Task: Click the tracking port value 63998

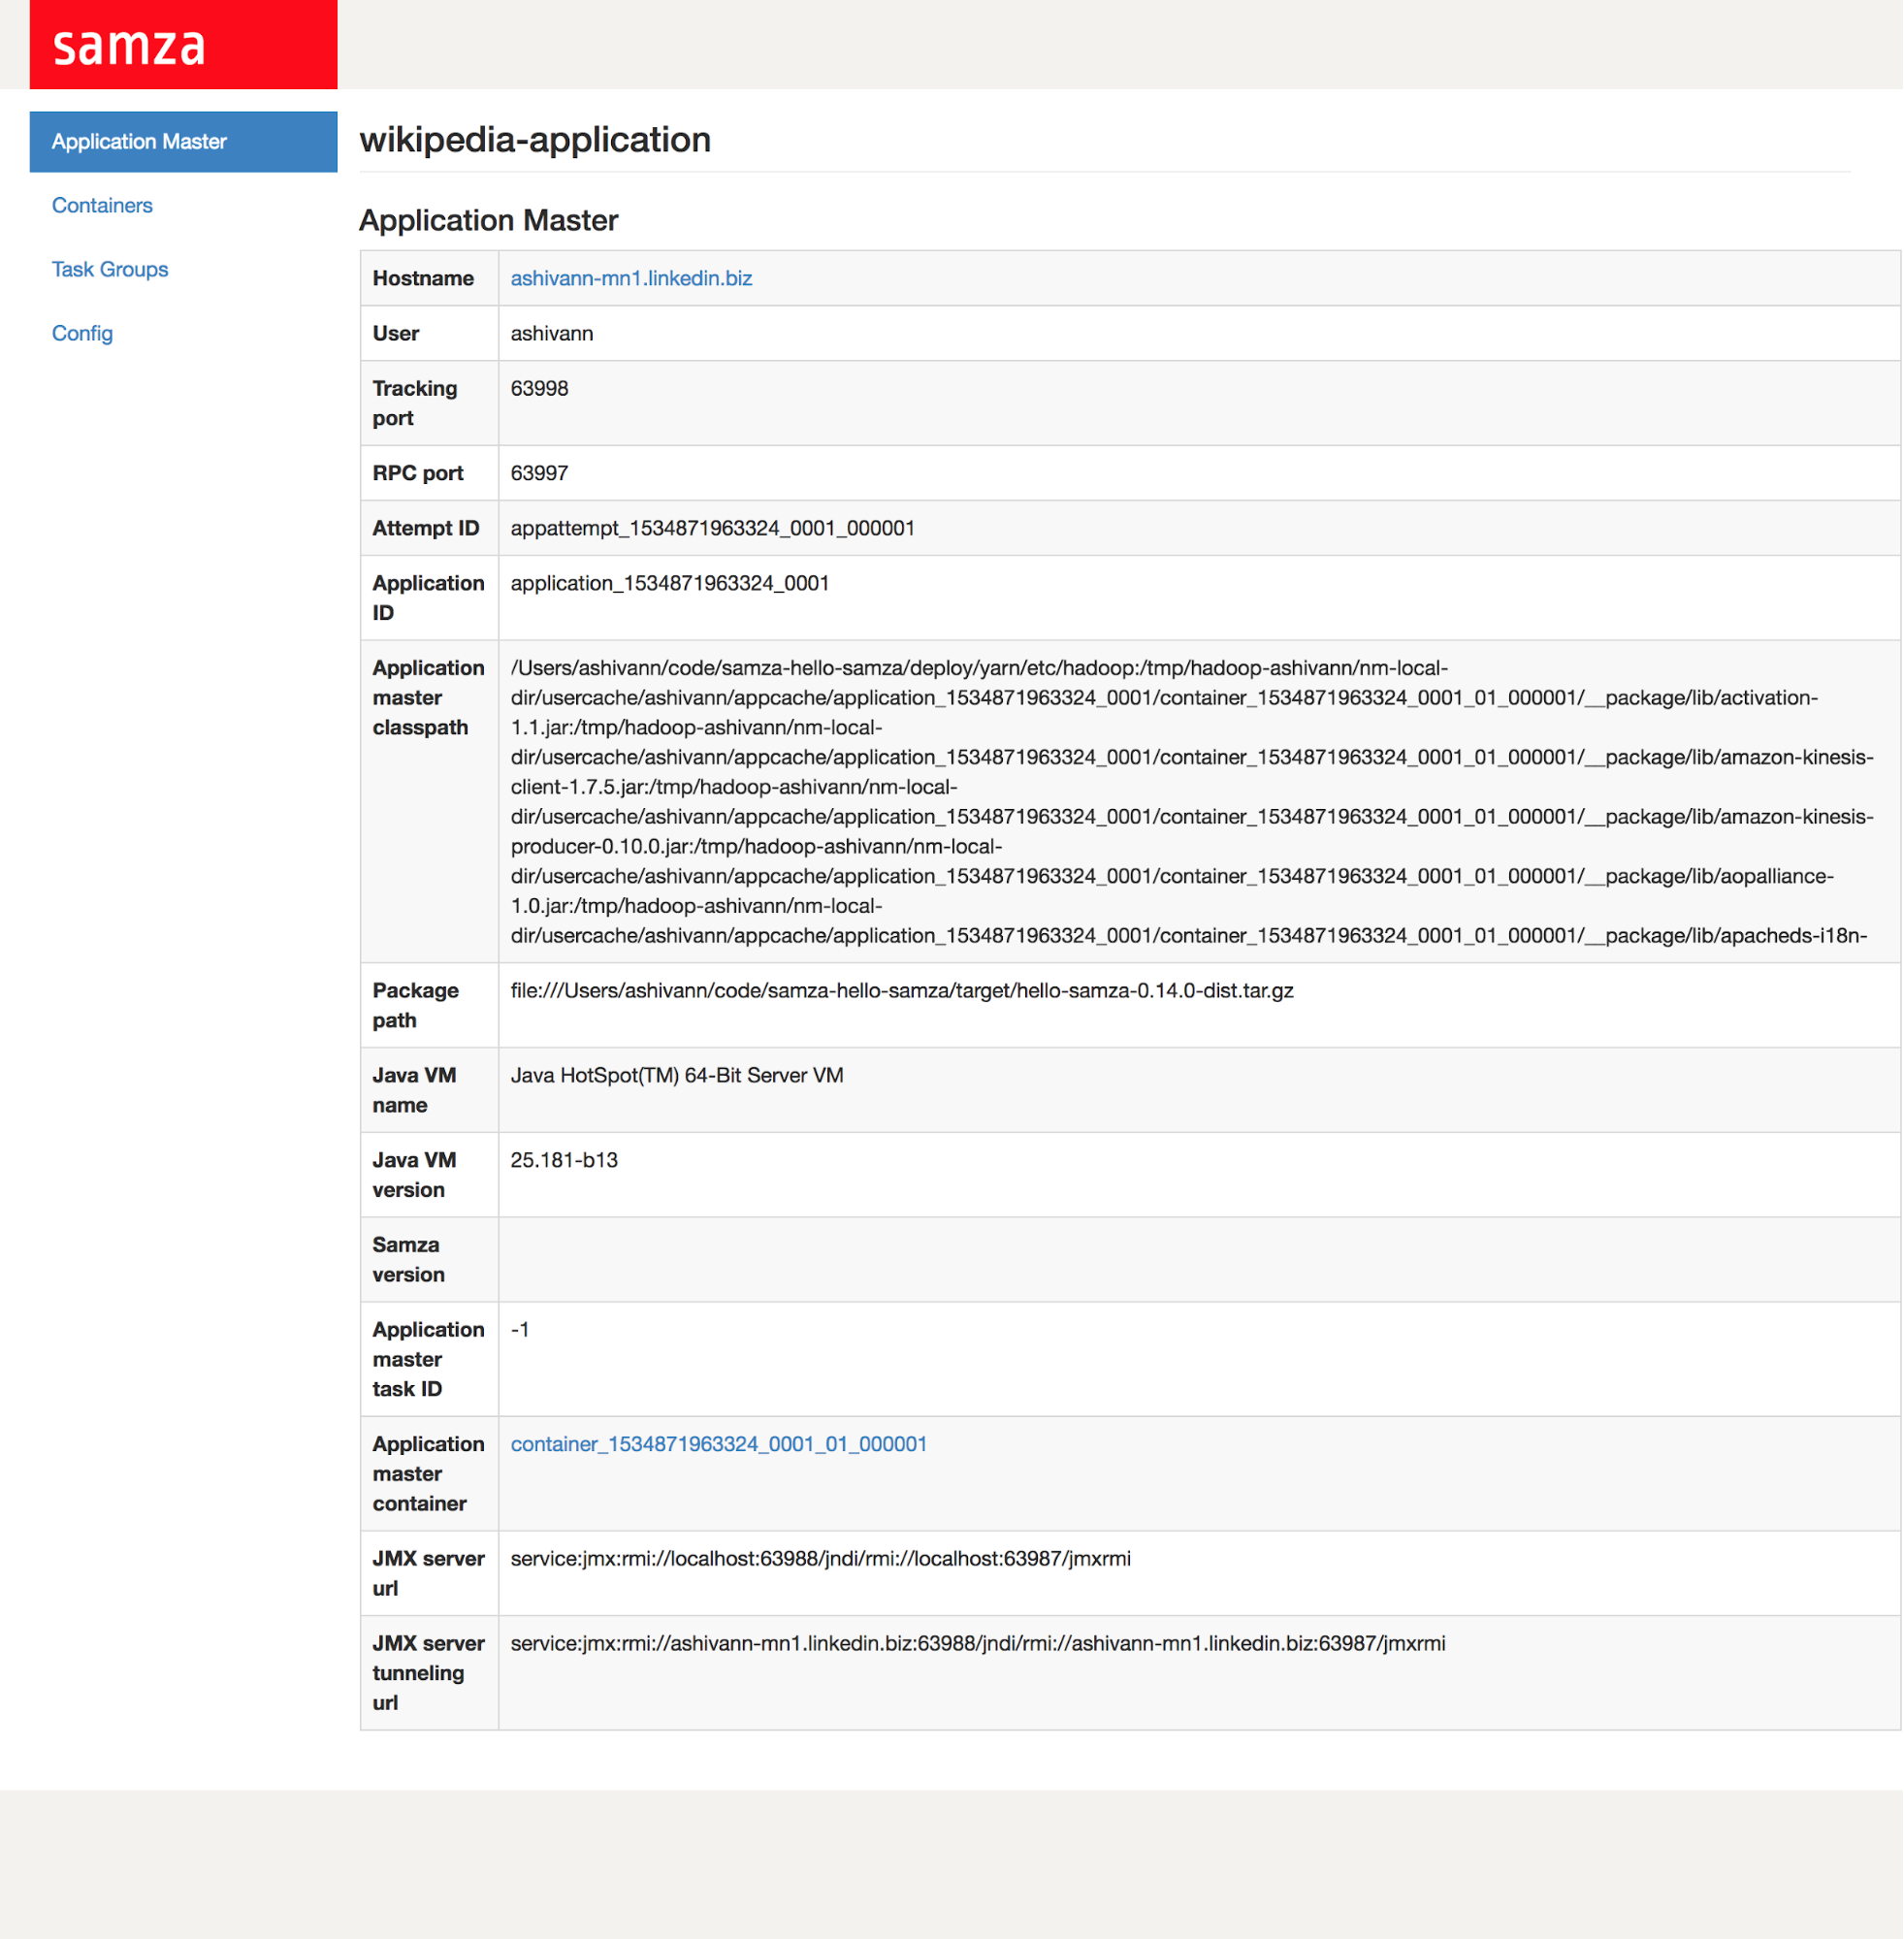Action: [539, 389]
